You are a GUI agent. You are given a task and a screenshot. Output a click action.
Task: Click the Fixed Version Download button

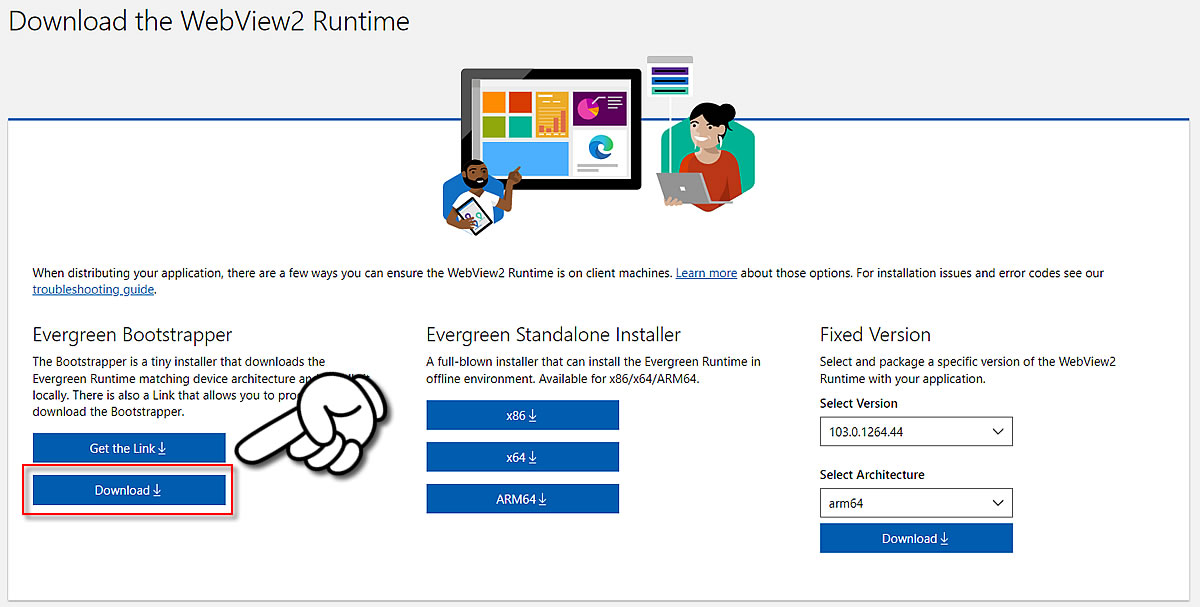point(916,538)
